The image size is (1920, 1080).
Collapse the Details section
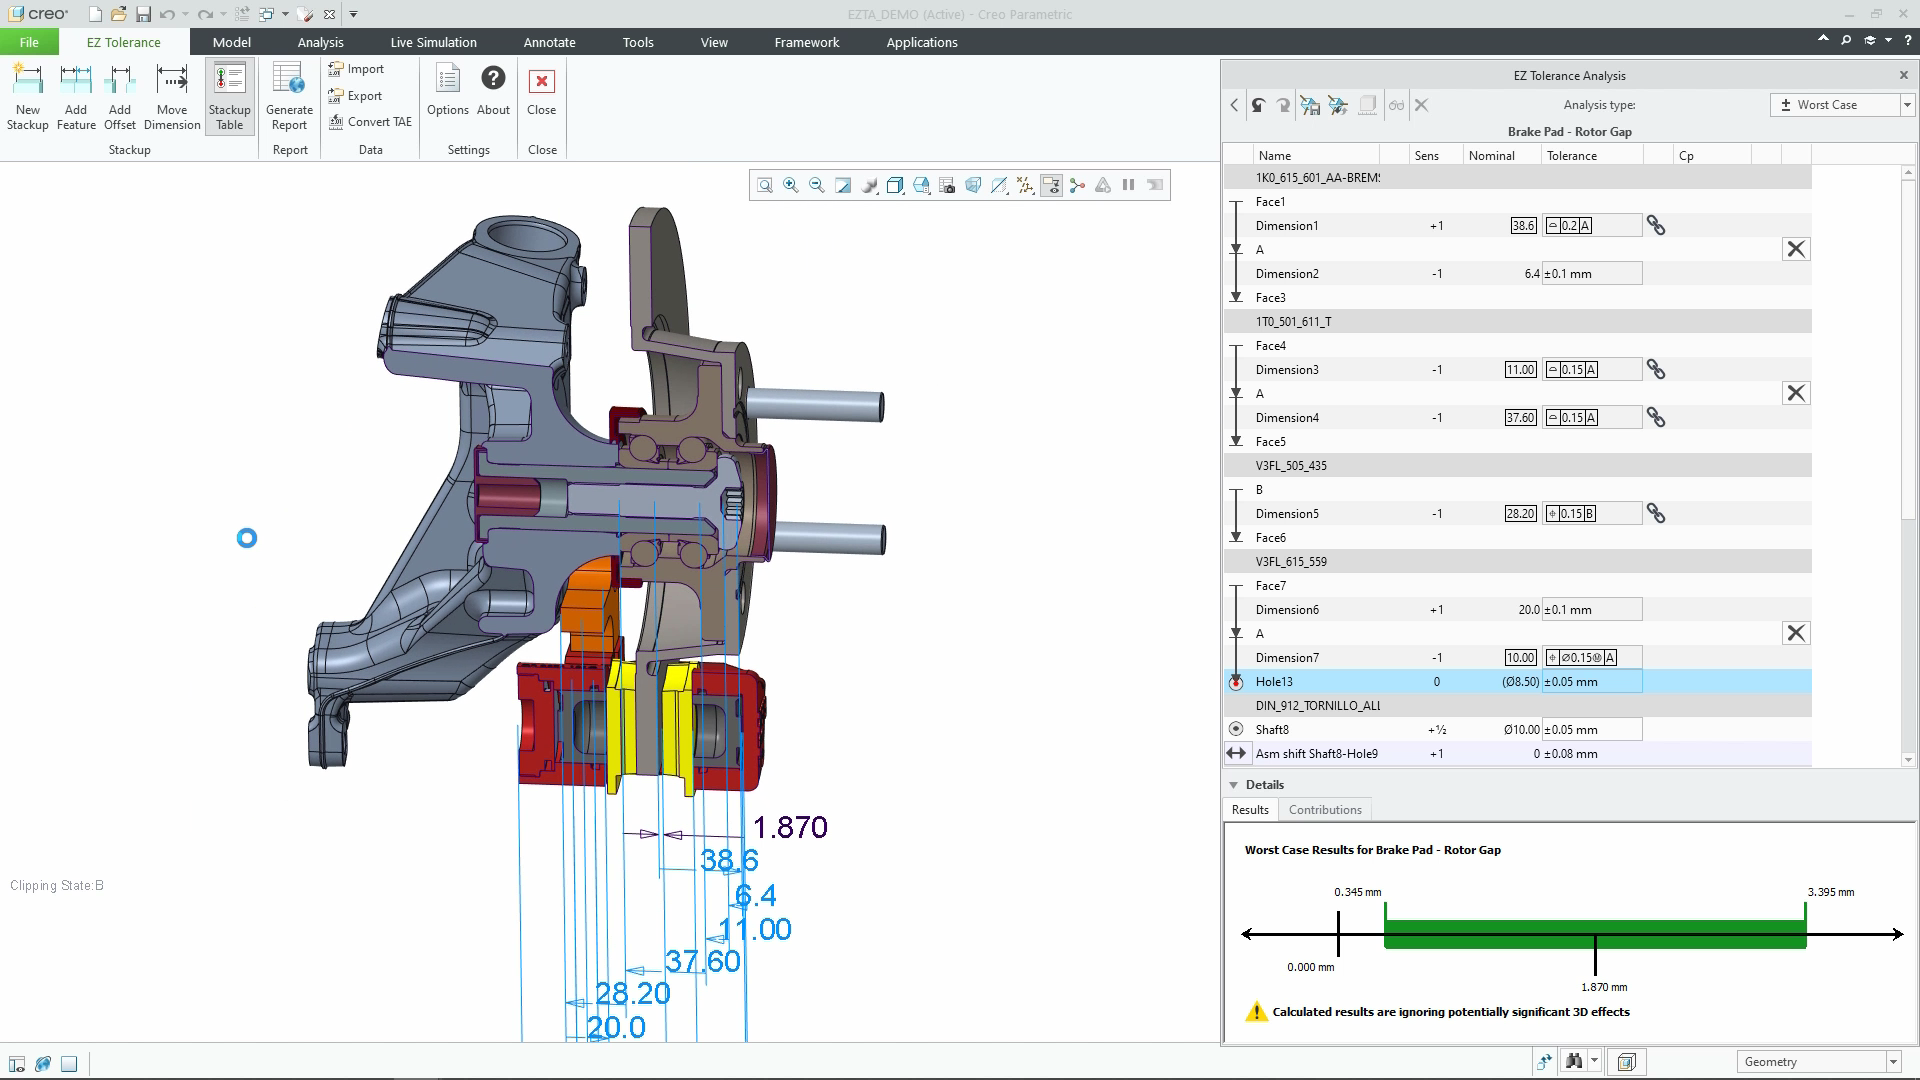1234,785
